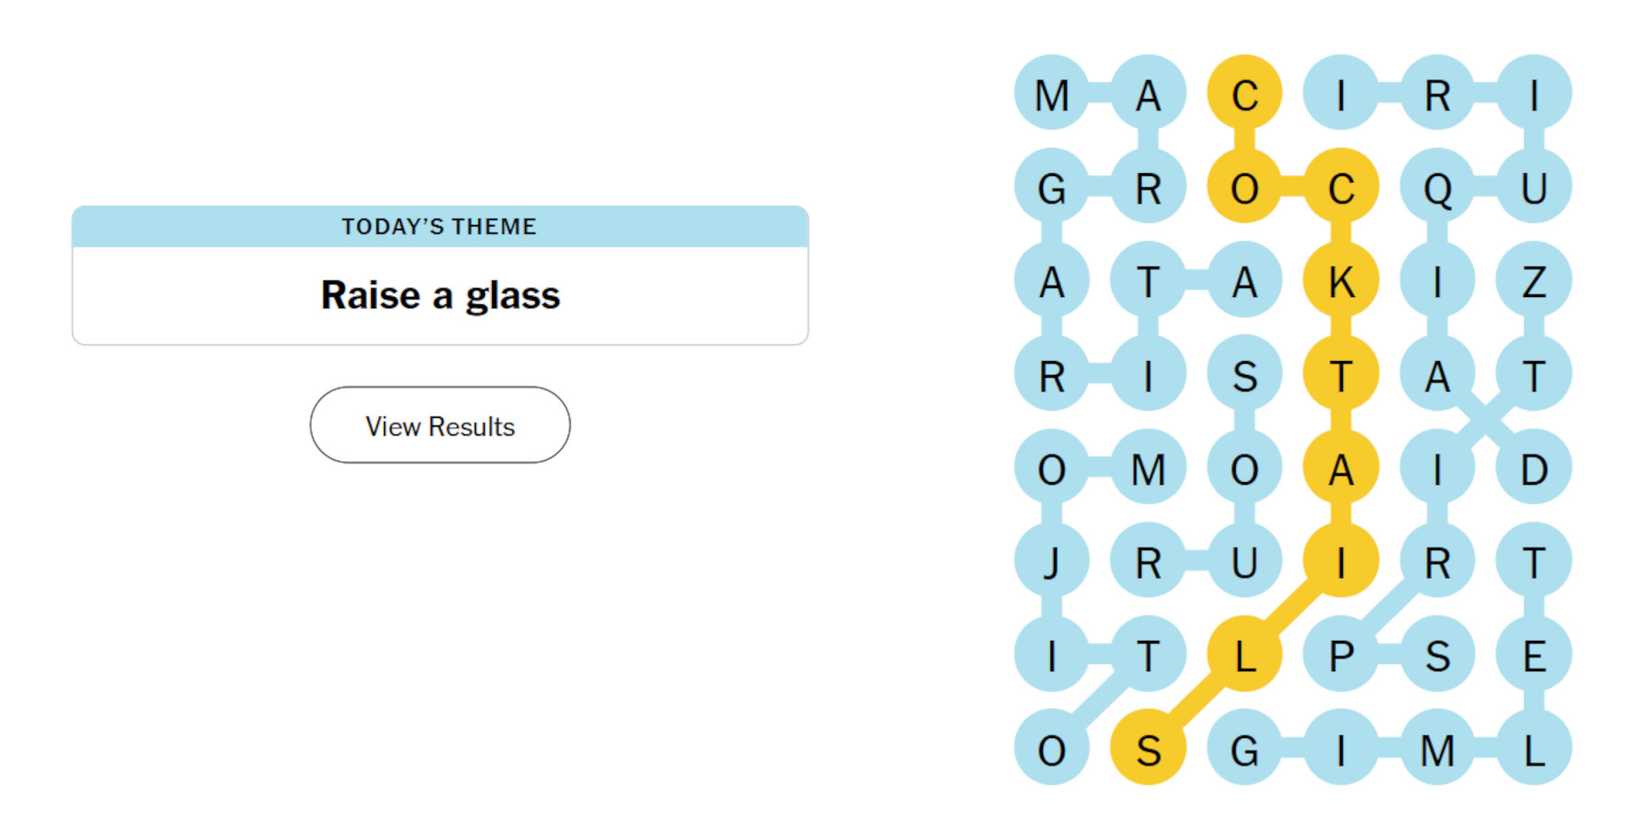Click the TODAY'S THEME header bar

click(x=440, y=226)
